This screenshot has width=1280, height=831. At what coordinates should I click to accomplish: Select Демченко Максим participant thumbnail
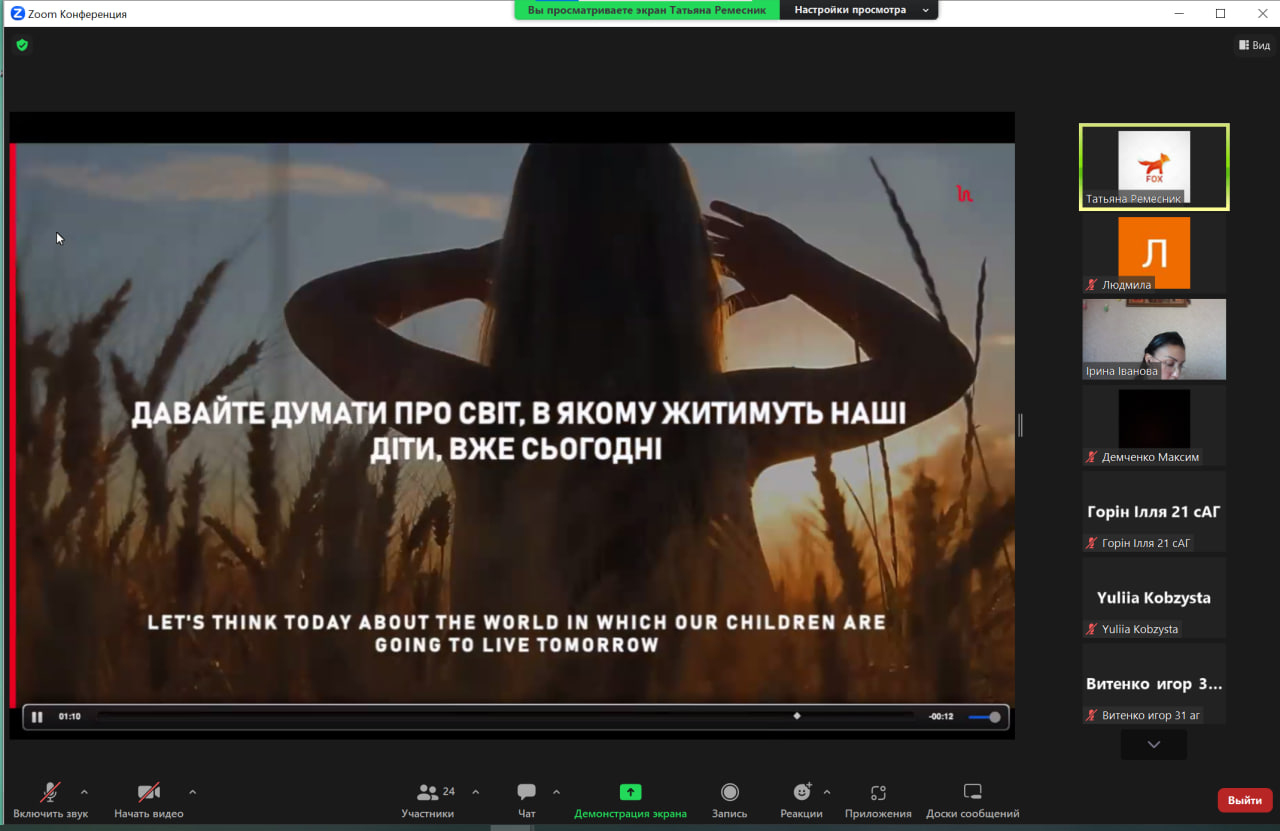click(x=1154, y=425)
